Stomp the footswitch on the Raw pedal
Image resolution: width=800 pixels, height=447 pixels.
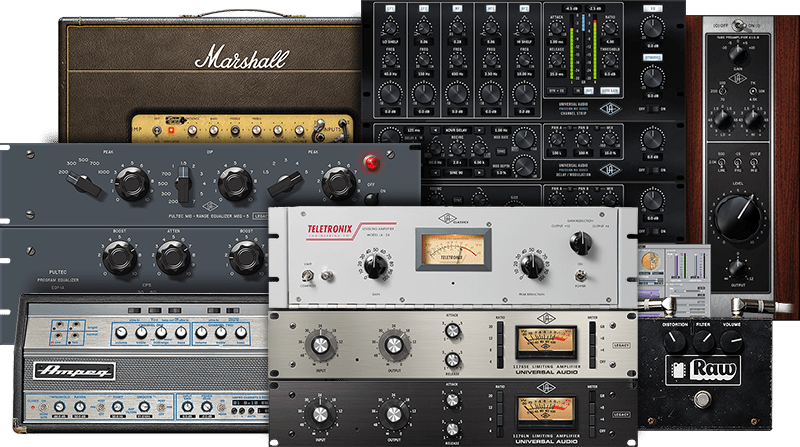(x=703, y=401)
